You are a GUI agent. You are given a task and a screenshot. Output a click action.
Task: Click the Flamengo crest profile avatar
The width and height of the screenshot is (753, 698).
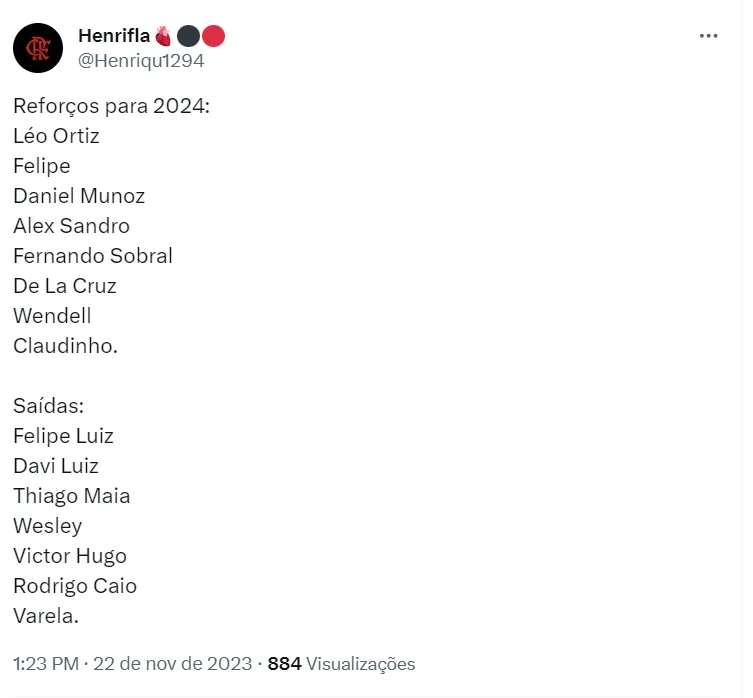click(38, 48)
